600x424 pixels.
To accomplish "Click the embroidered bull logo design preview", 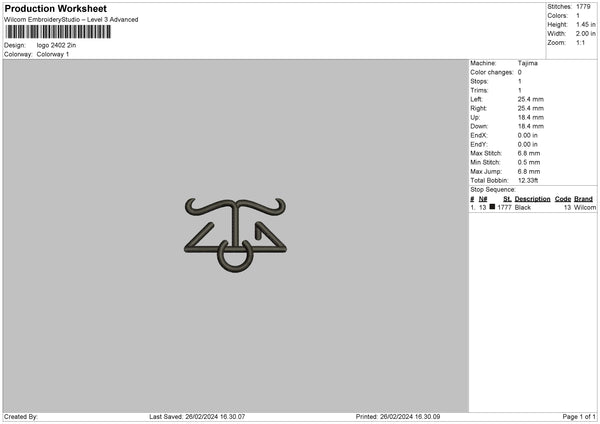I will pyautogui.click(x=235, y=235).
